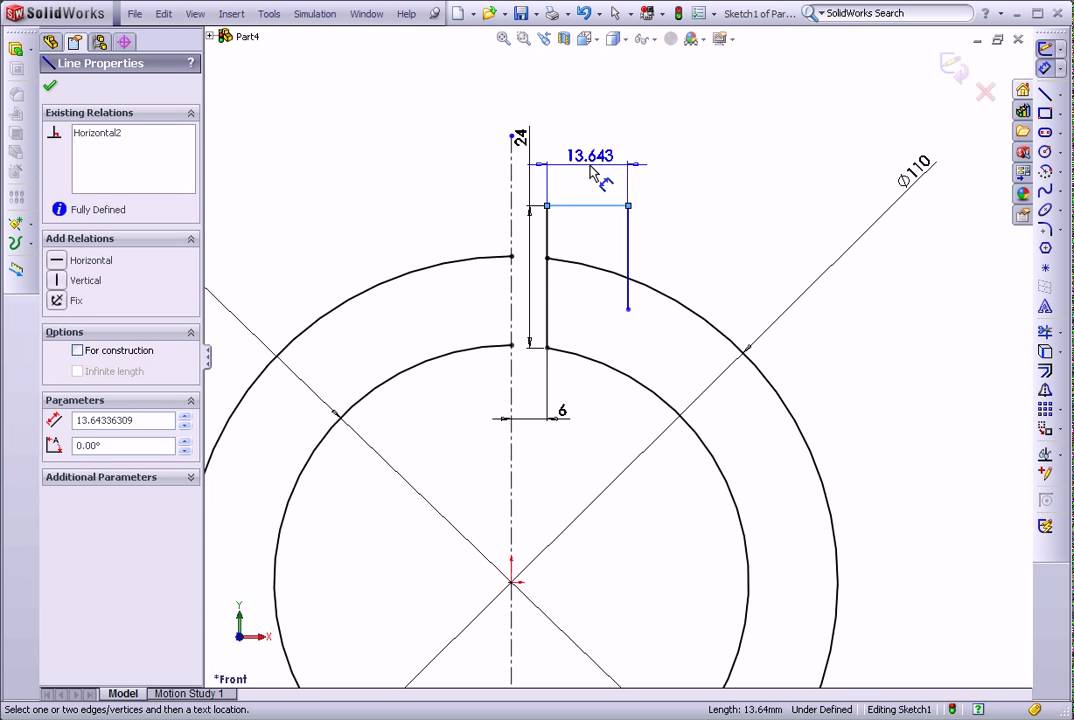Select the Line sketch tool
Image resolution: width=1074 pixels, height=720 pixels.
pyautogui.click(x=1045, y=94)
